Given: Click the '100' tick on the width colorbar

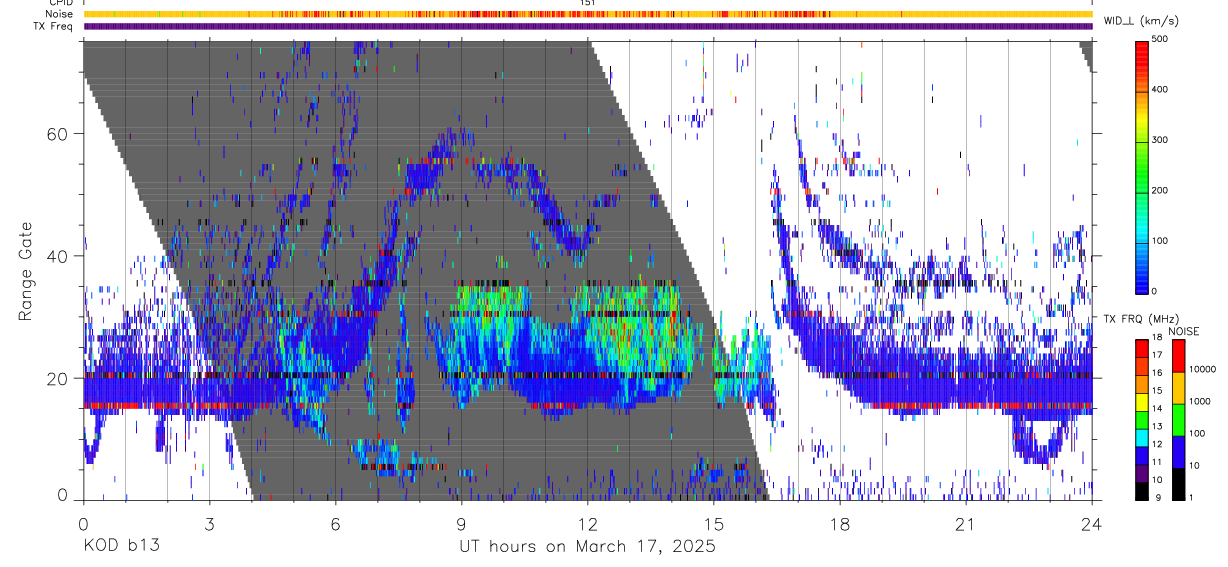Looking at the screenshot, I should [1161, 241].
